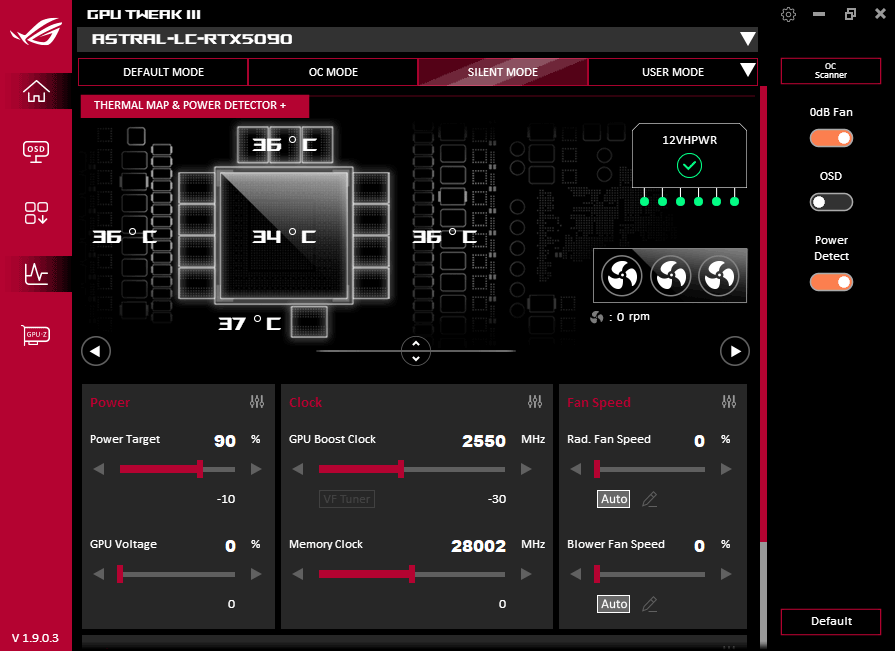895x651 pixels.
Task: Switch to Default Mode tab
Action: (x=163, y=72)
